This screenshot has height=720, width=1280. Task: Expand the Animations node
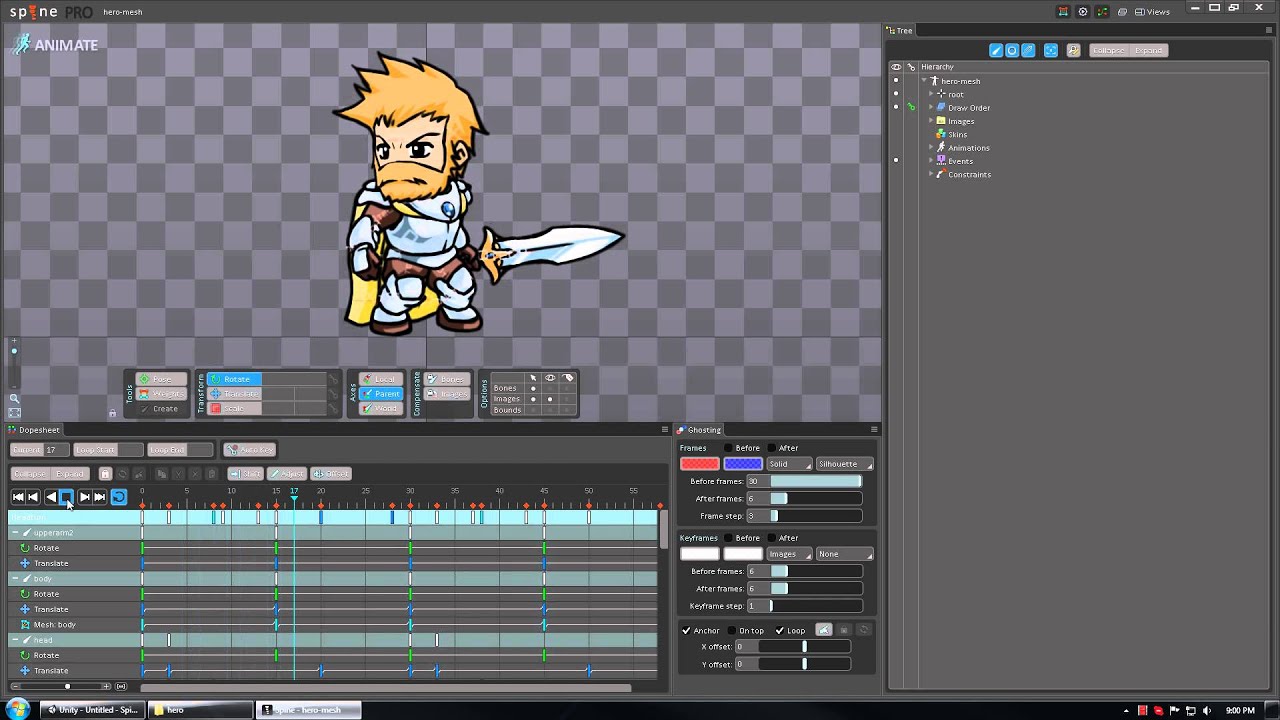[x=931, y=148]
